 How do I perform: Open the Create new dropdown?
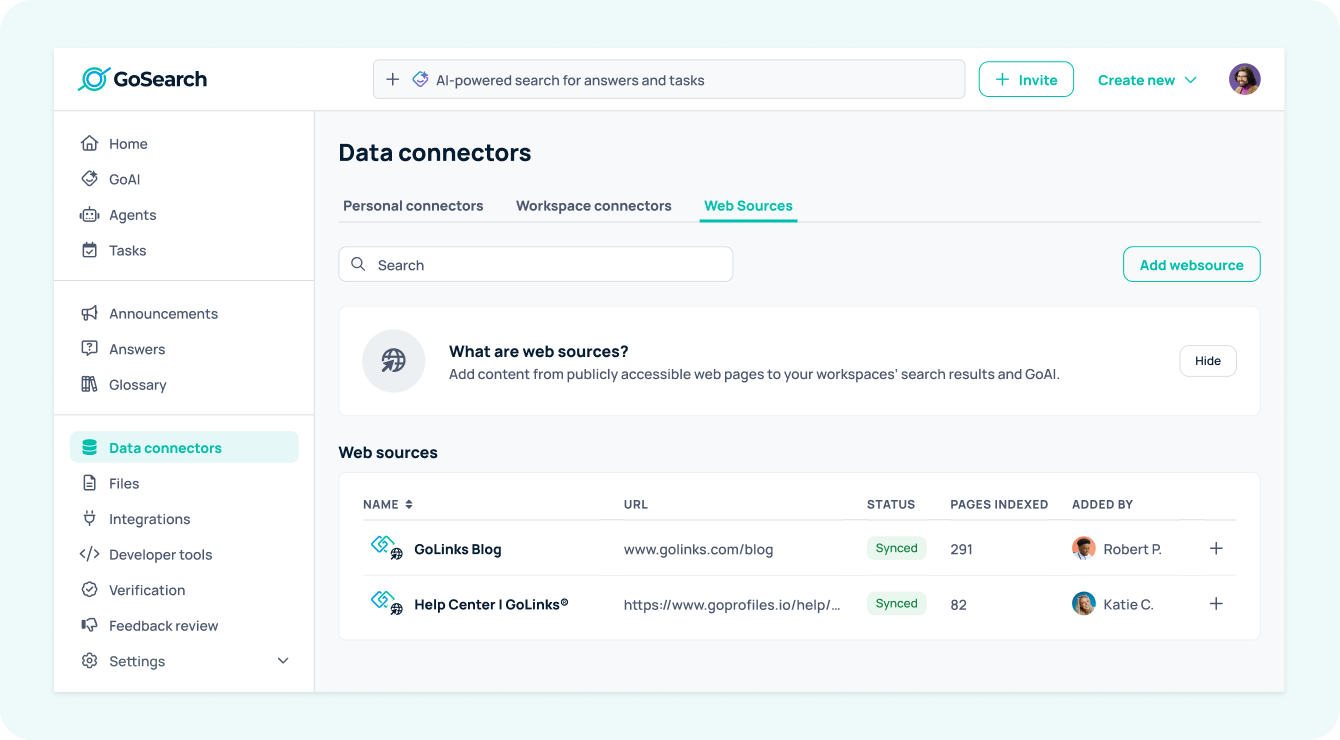pyautogui.click(x=1147, y=80)
